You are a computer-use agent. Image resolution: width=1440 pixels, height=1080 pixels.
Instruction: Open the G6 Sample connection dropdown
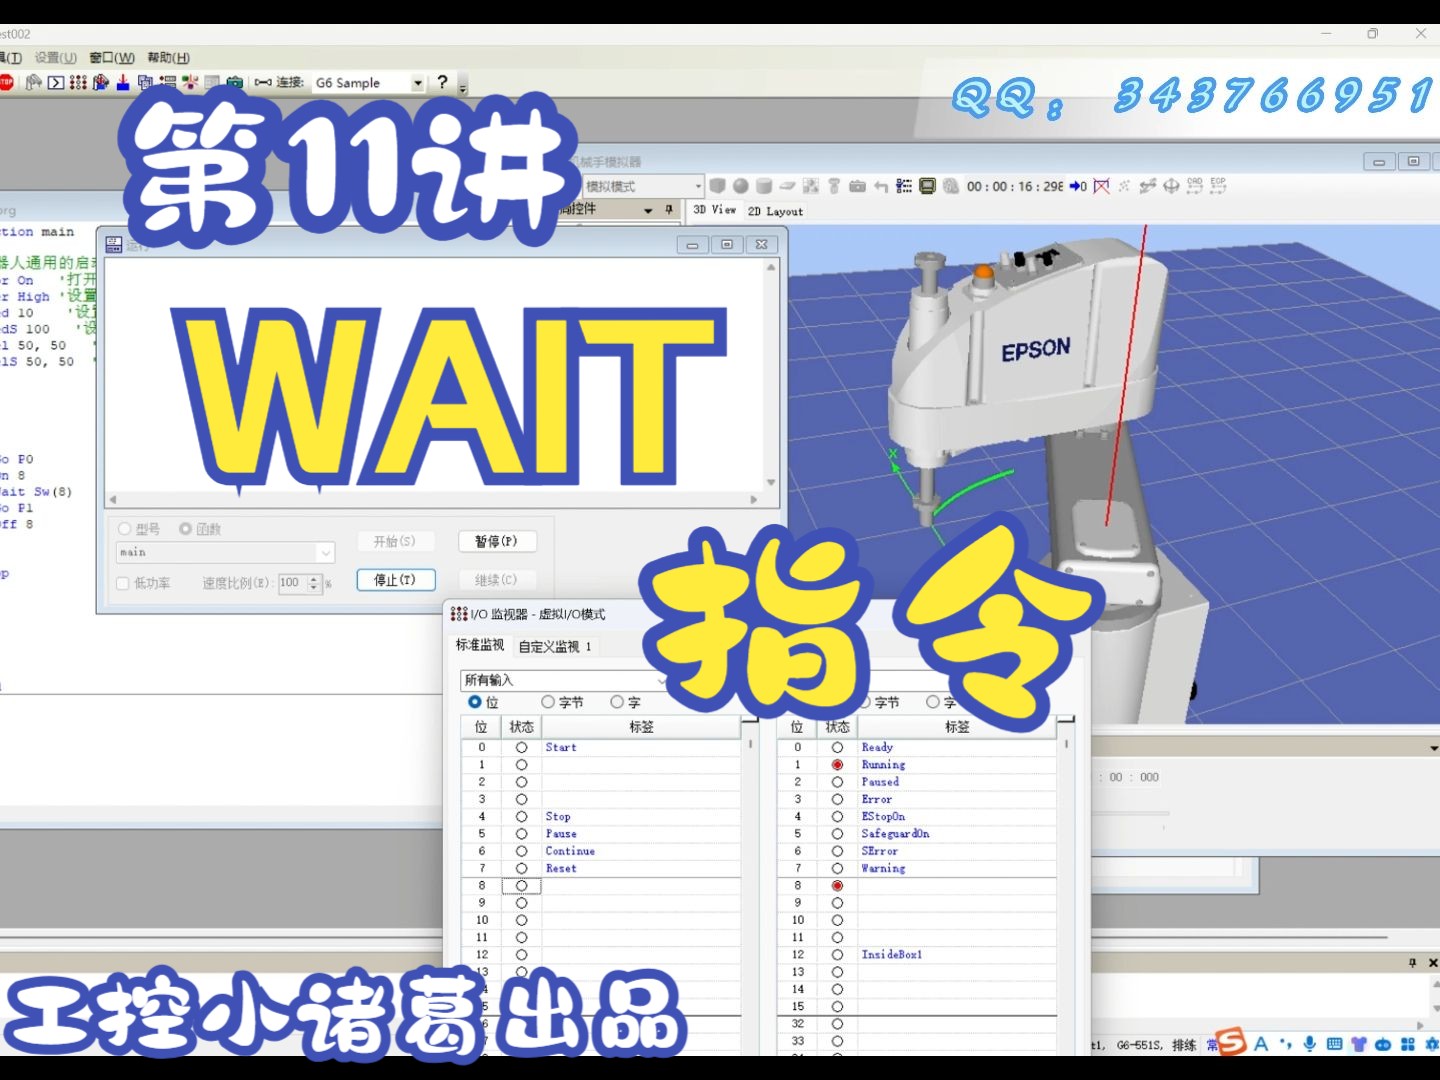[418, 83]
